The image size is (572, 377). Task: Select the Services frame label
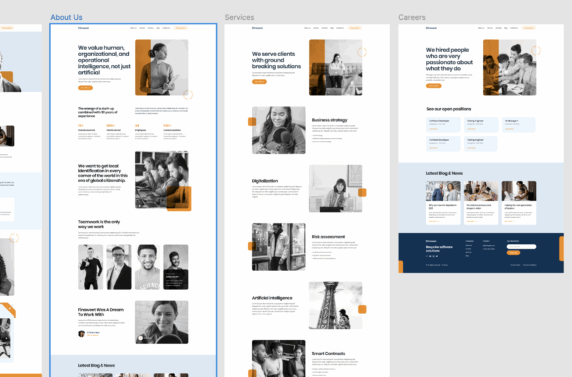pyautogui.click(x=239, y=17)
